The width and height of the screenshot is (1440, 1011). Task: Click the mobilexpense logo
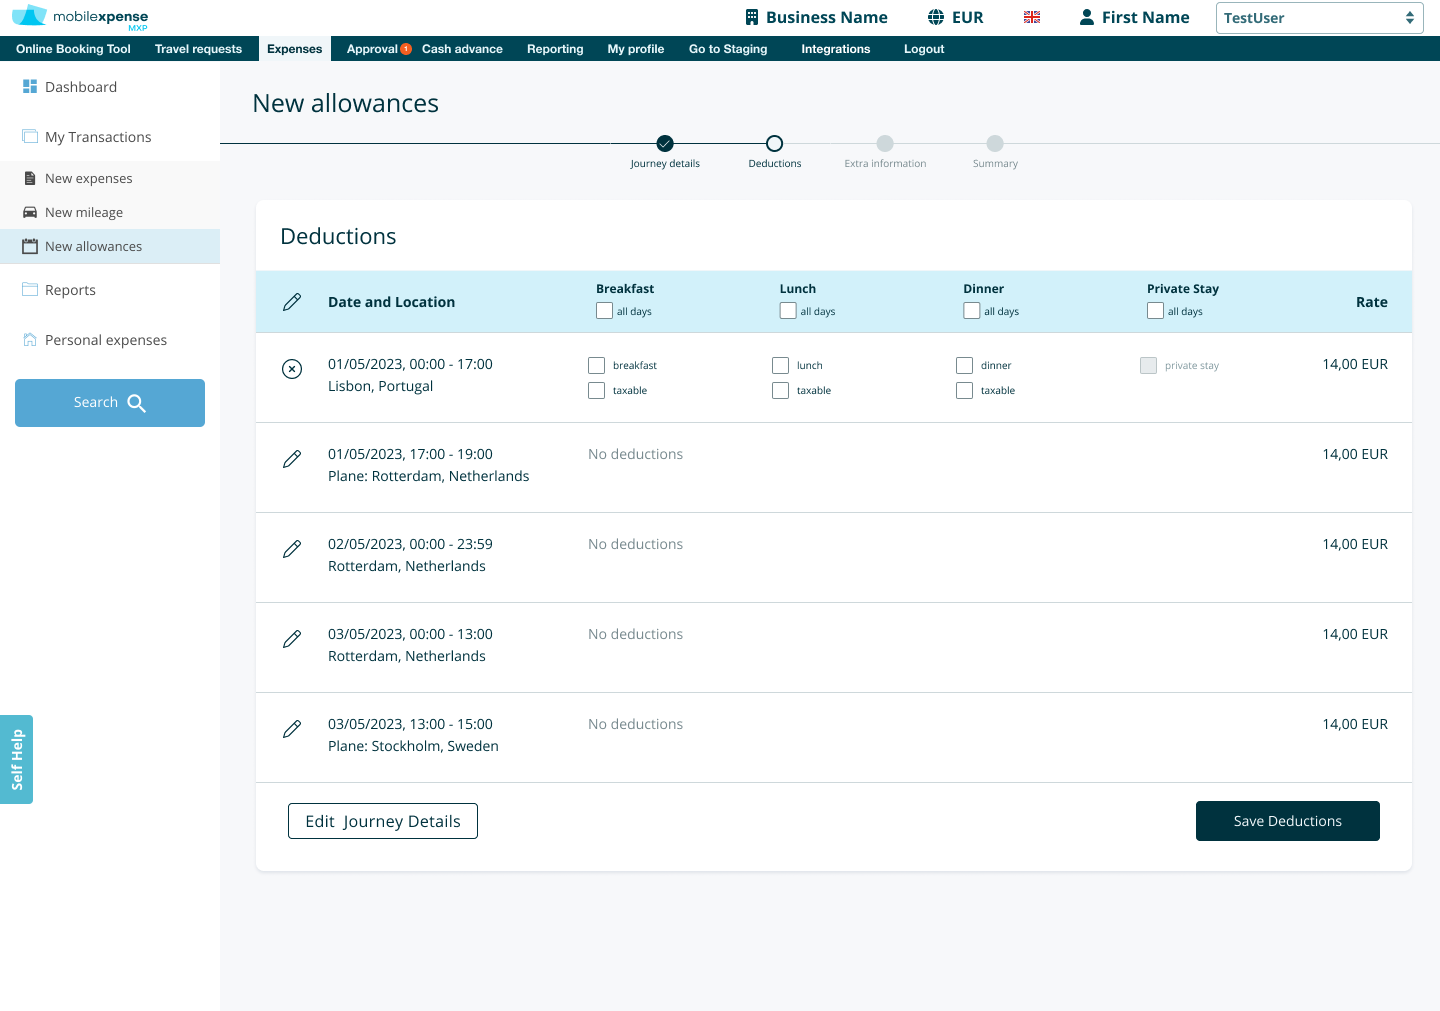[x=80, y=17]
